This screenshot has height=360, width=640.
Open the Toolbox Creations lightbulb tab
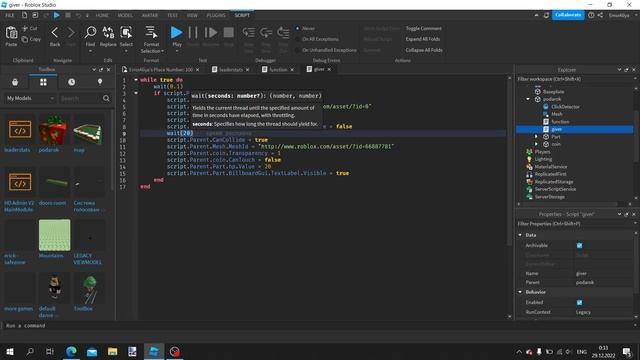(100, 82)
